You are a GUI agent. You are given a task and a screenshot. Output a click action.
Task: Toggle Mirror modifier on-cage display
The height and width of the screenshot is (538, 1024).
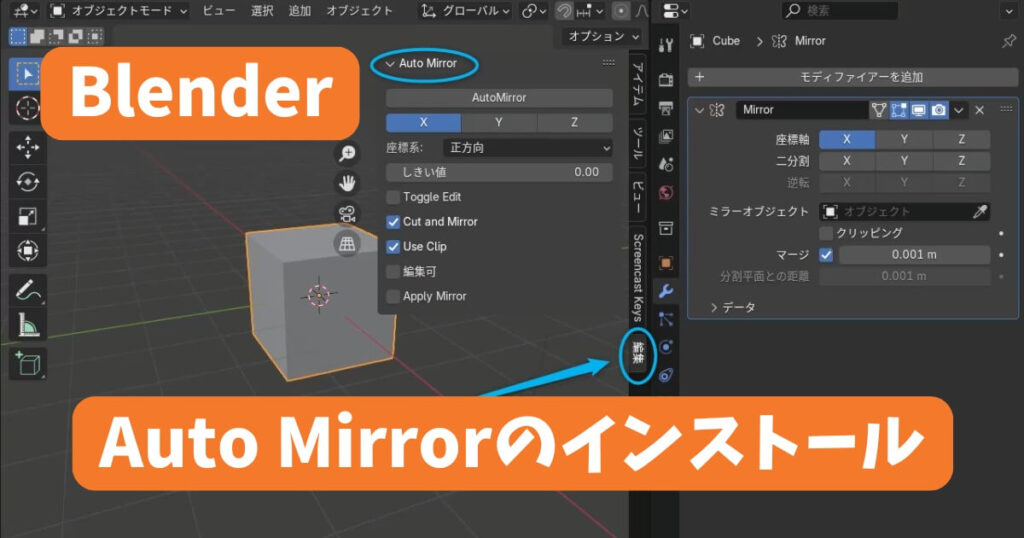(879, 110)
